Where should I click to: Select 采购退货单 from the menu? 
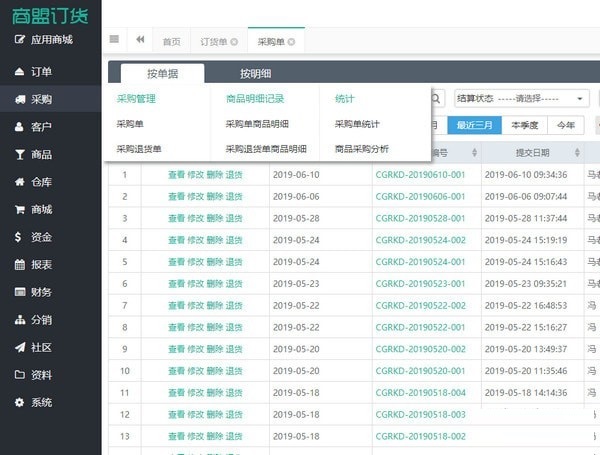click(x=139, y=149)
